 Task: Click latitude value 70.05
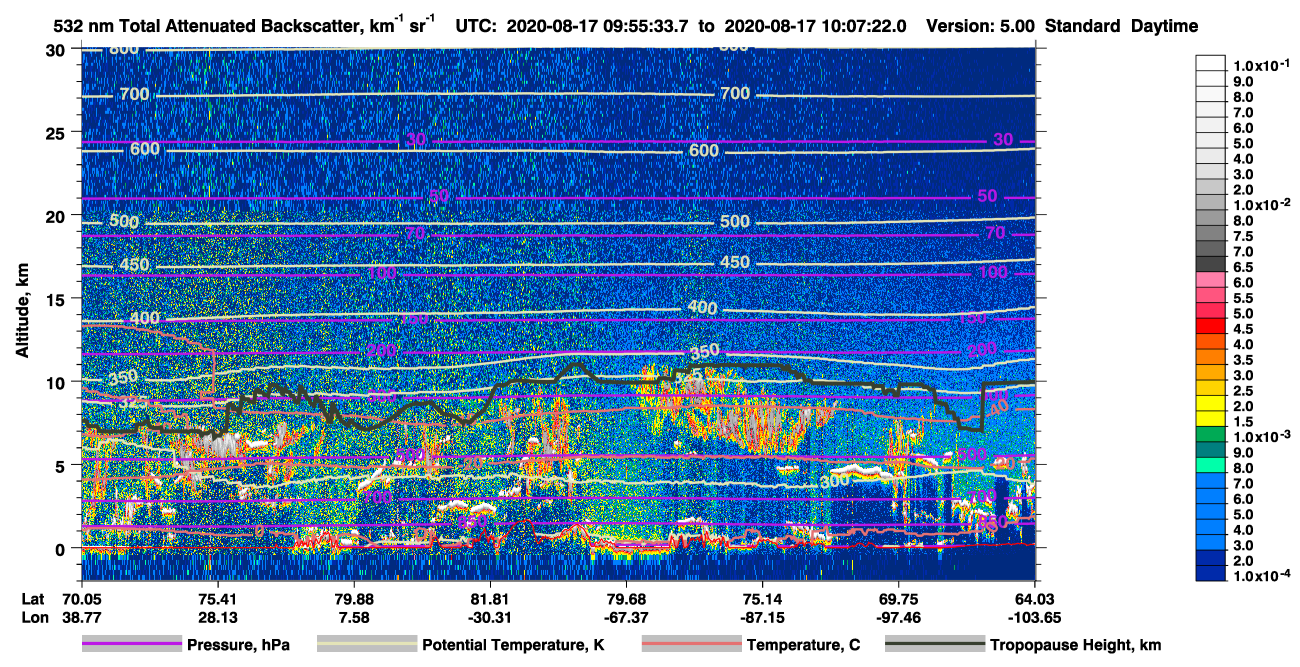click(81, 598)
